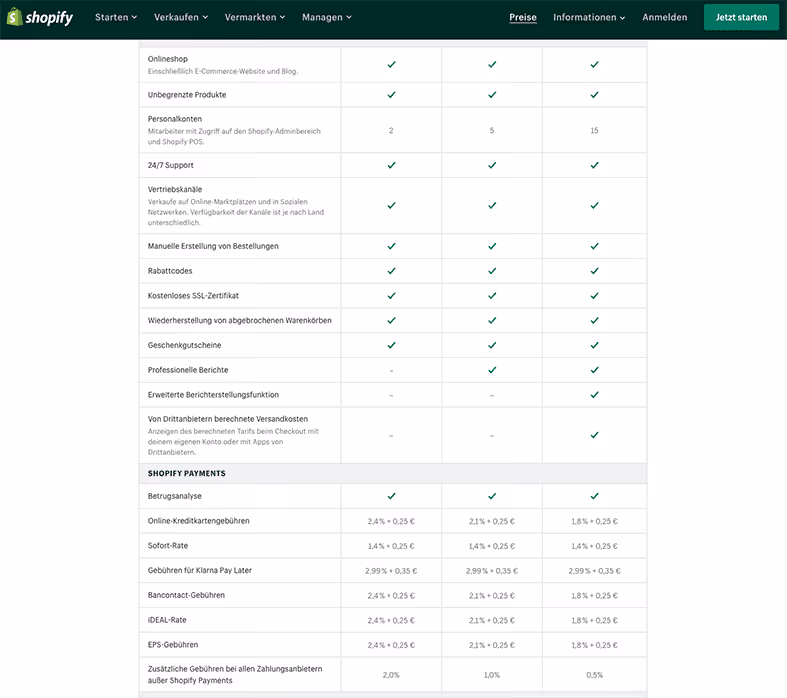This screenshot has width=787, height=698.
Task: Click last checkmark in Professionelle Berichte row
Action: pyautogui.click(x=595, y=370)
